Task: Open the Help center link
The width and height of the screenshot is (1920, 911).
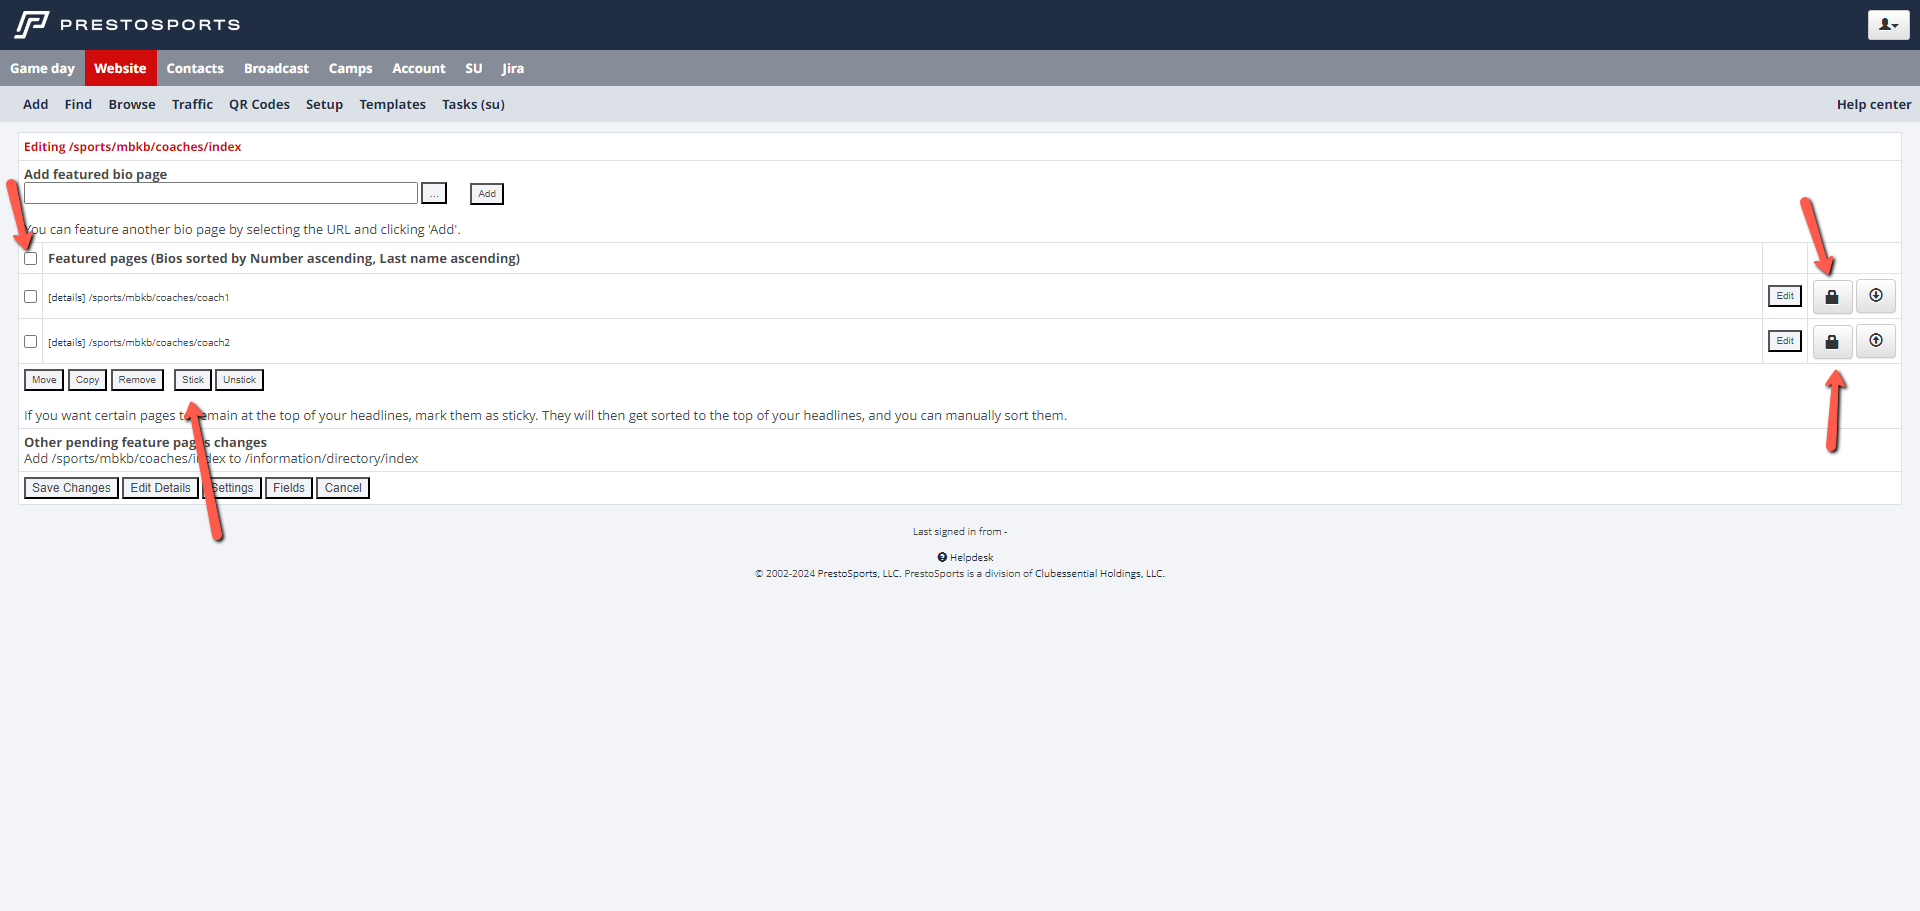Action: click(x=1873, y=104)
